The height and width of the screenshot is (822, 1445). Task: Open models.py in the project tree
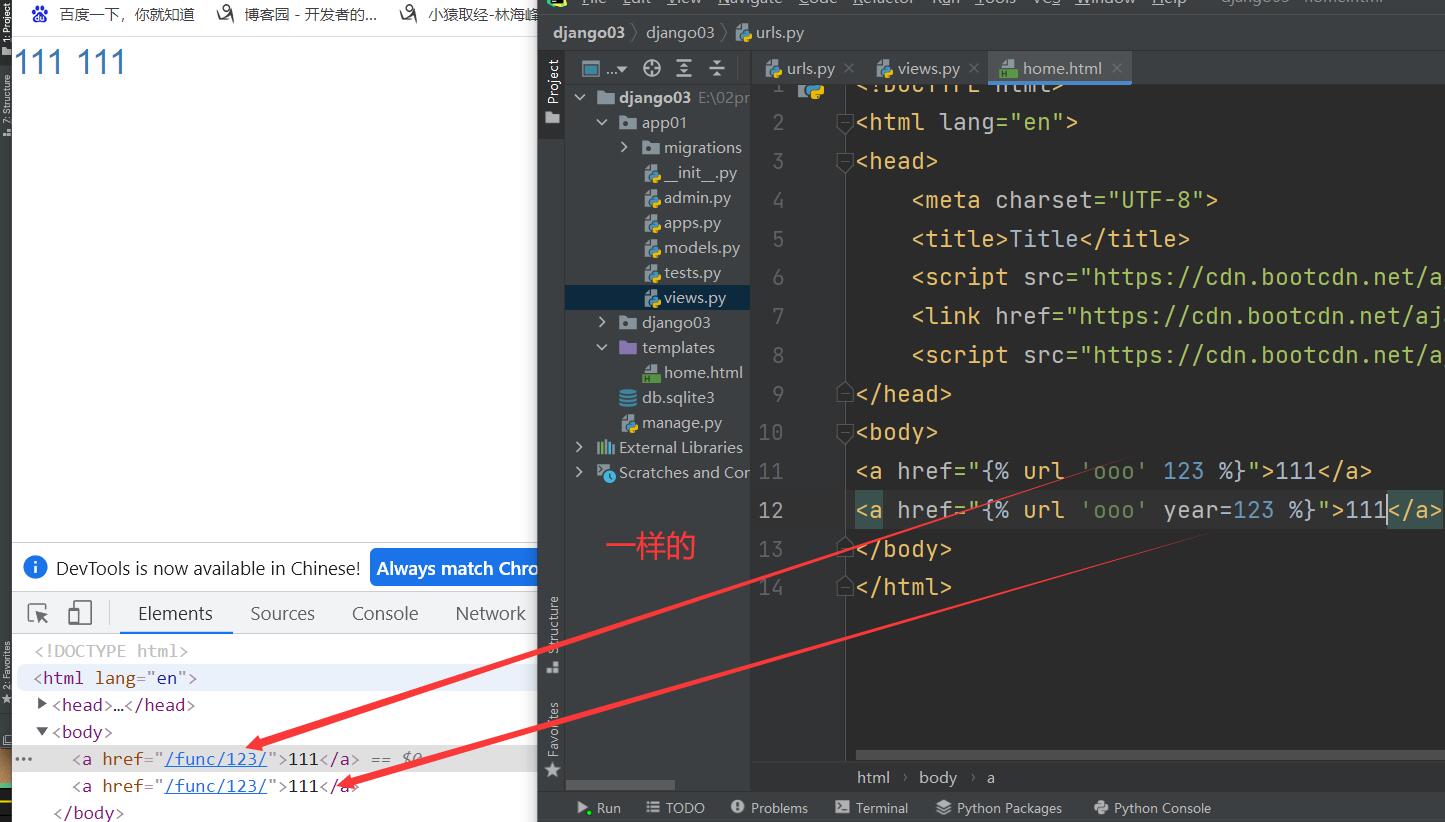[692, 247]
